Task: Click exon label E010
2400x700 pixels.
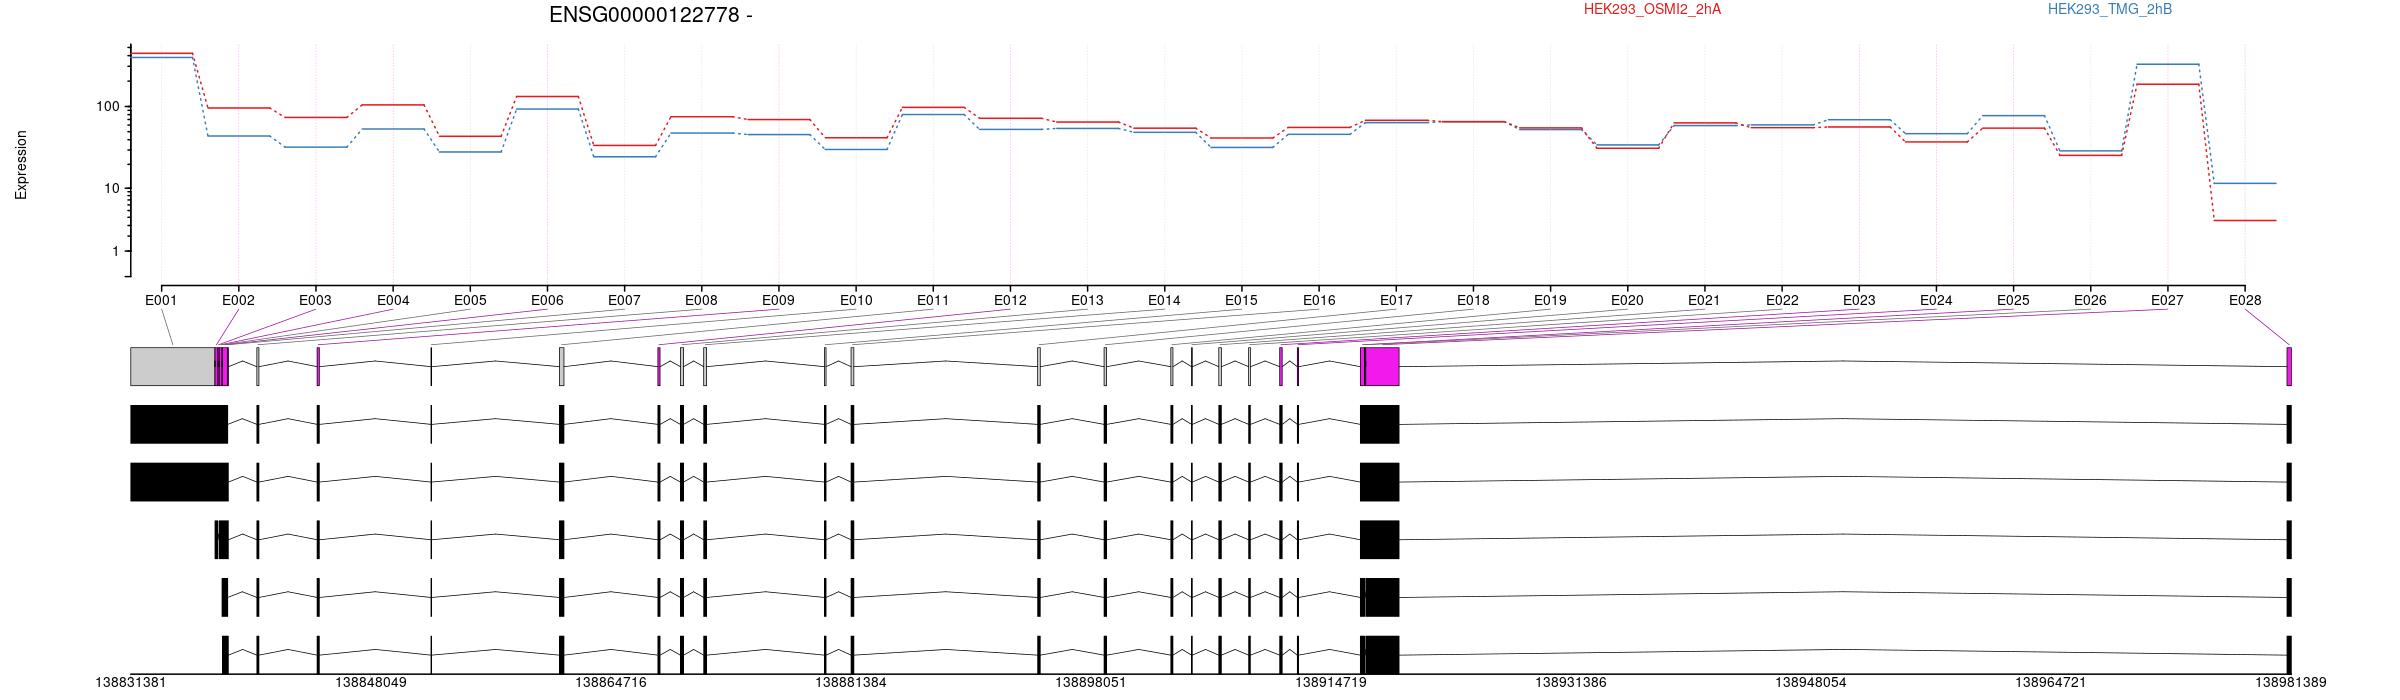Action: click(856, 300)
